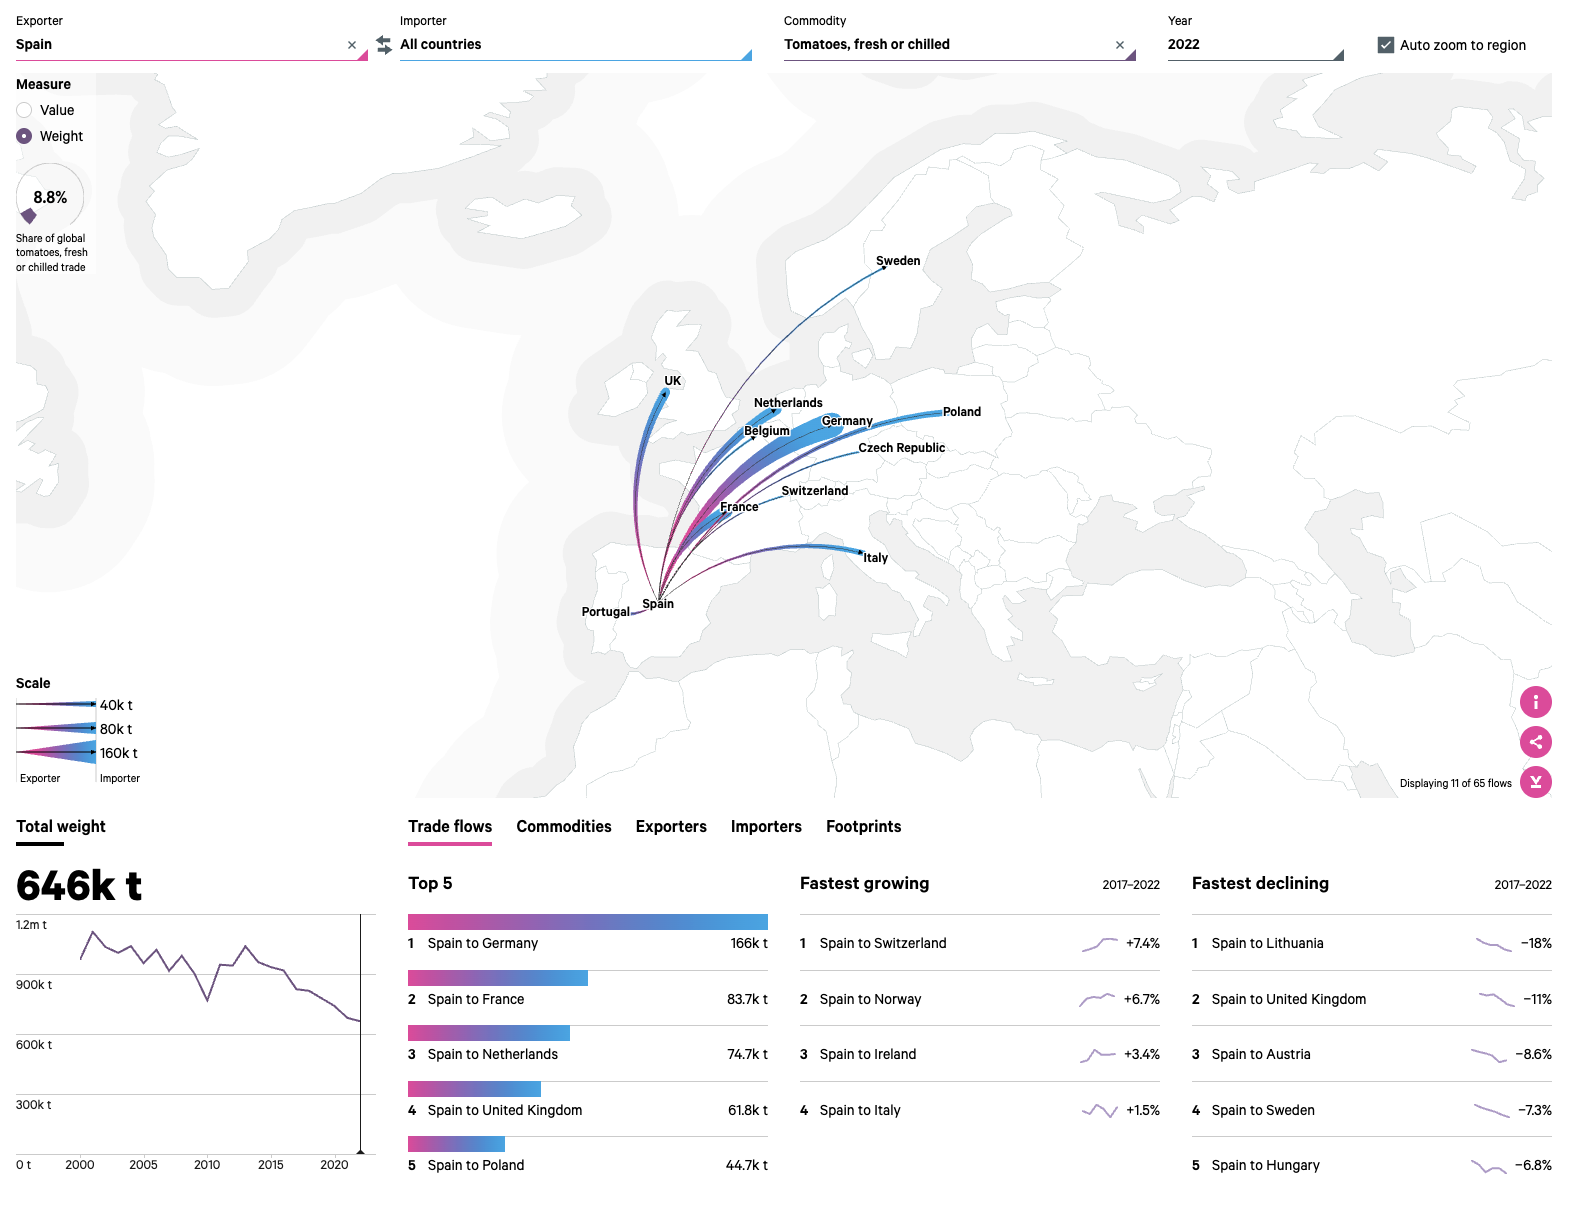Open the Footprints tab
Viewport: 1584px width, 1226px height.
click(x=863, y=827)
